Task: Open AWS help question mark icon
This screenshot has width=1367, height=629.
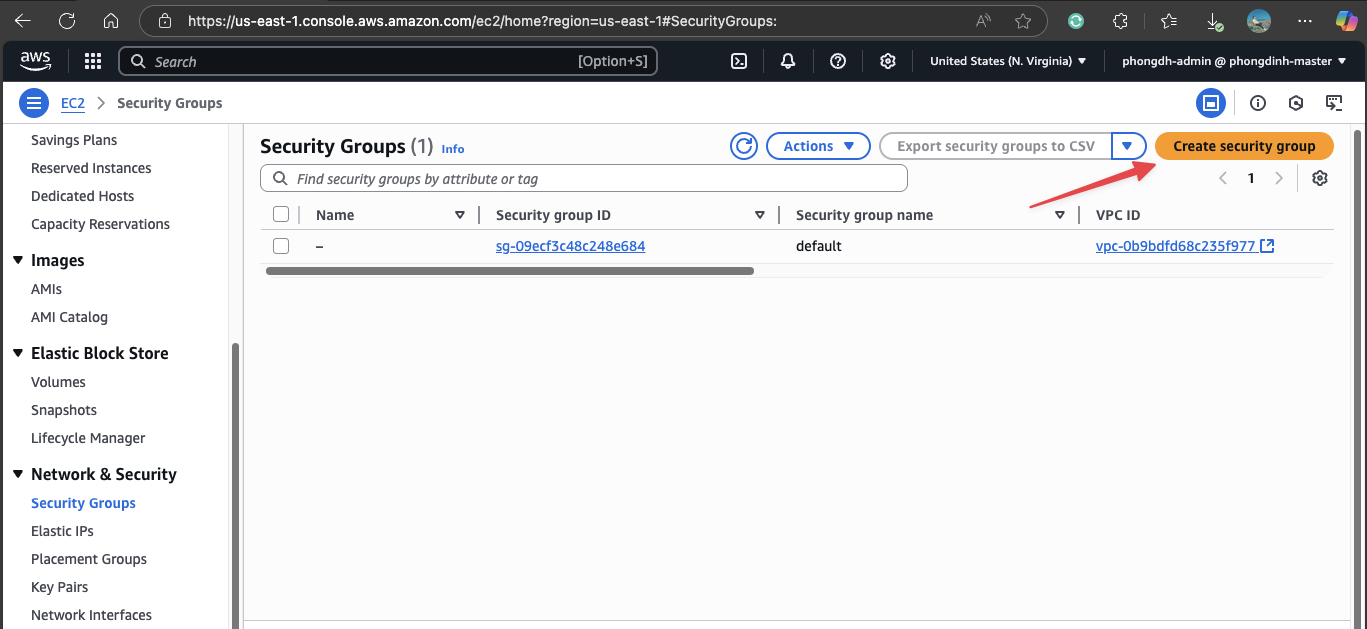Action: pos(838,61)
